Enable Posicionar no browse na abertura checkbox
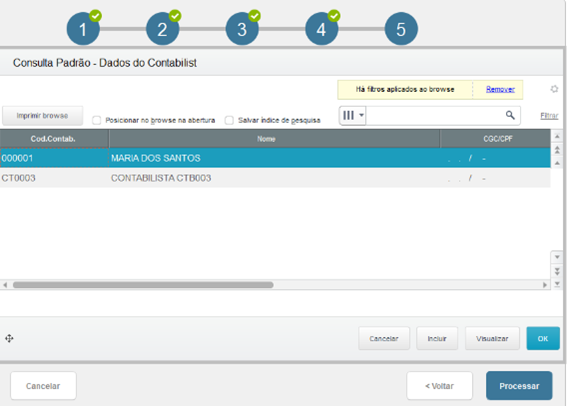This screenshot has height=406, width=567. 97,120
